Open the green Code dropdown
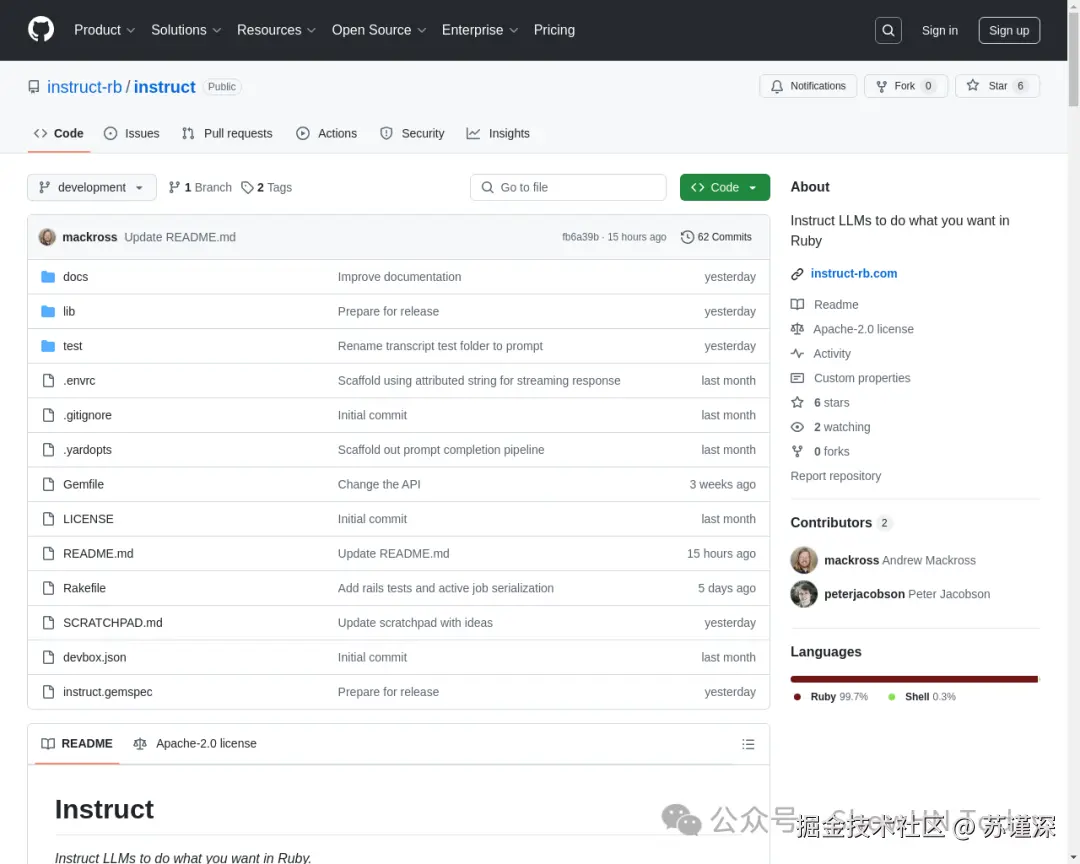 click(725, 187)
